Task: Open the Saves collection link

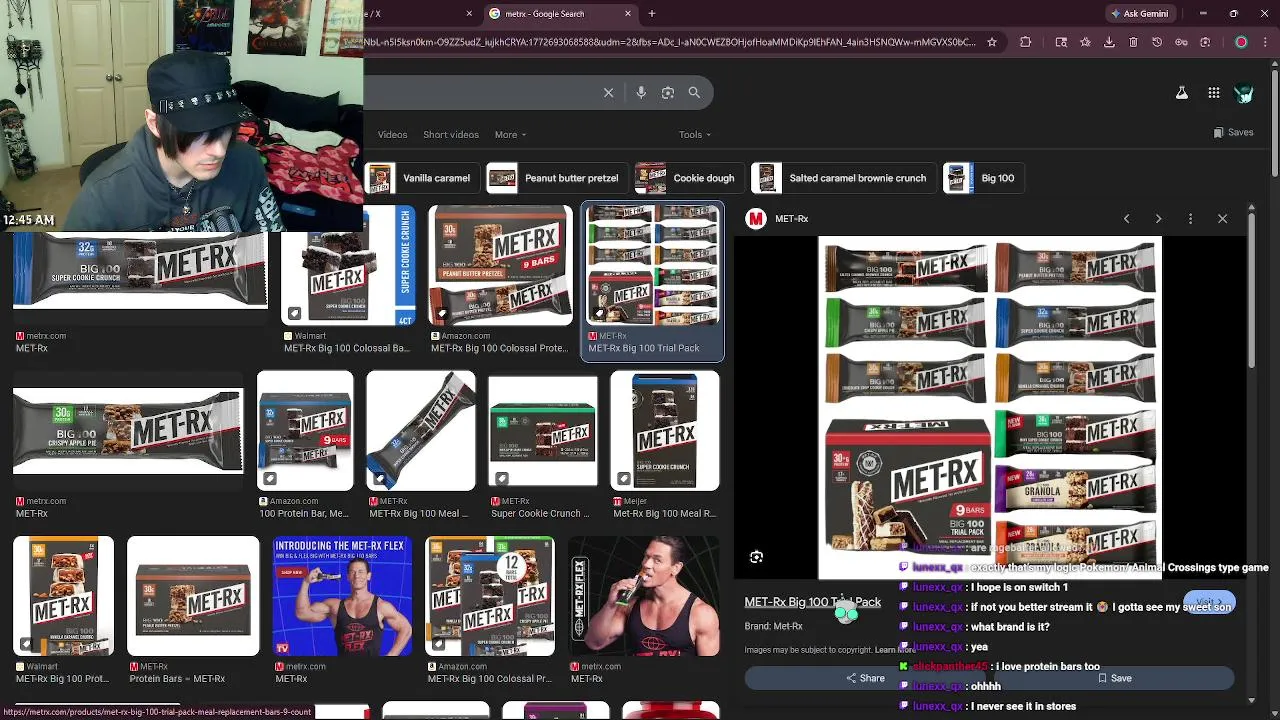Action: coord(1233,132)
